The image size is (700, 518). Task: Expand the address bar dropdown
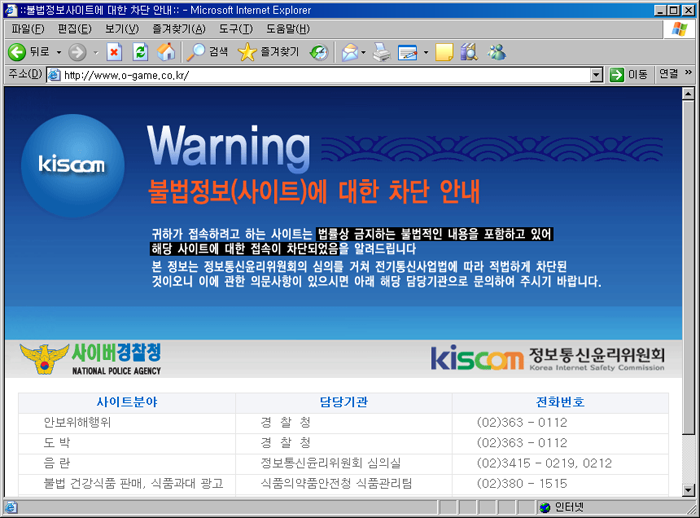point(596,75)
